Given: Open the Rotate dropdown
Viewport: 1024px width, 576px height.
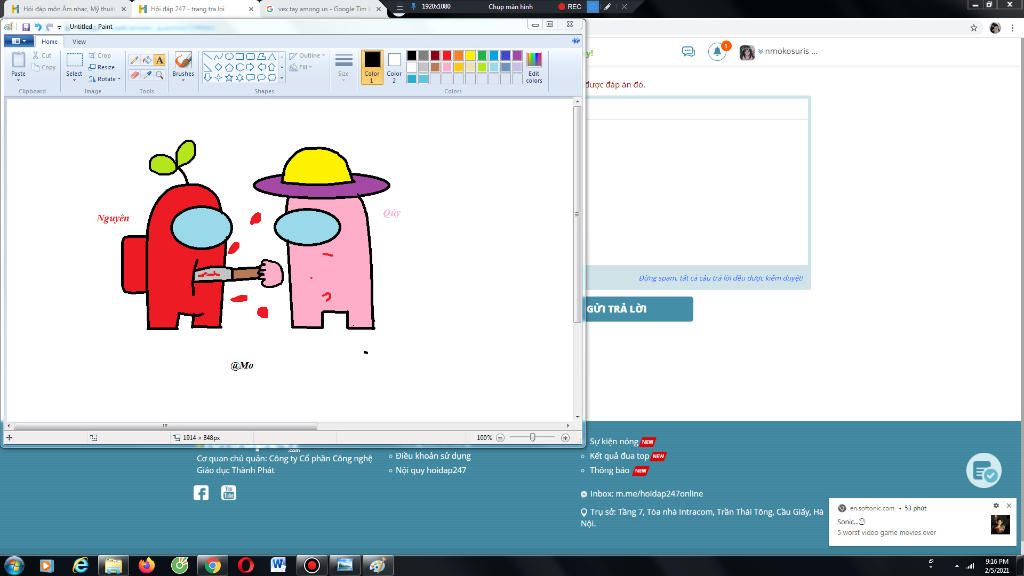Looking at the screenshot, I should point(104,78).
